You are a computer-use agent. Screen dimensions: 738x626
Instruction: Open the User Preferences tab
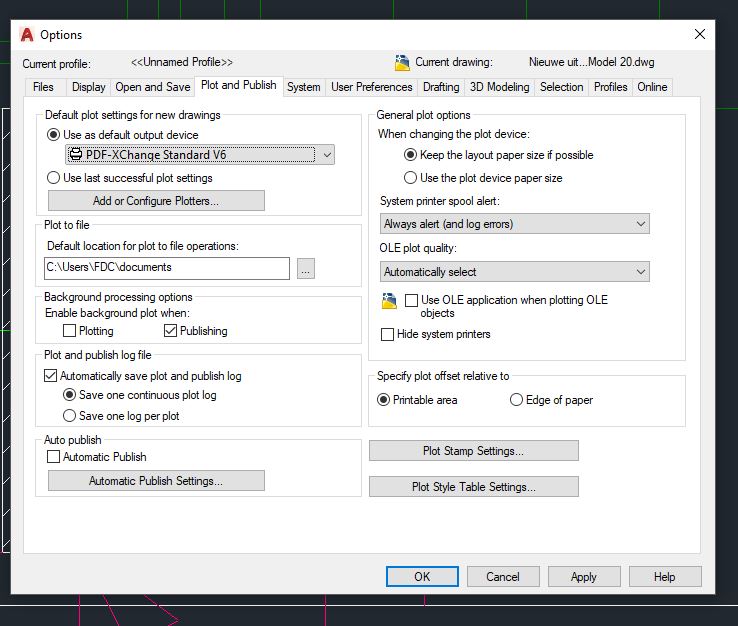coord(371,87)
